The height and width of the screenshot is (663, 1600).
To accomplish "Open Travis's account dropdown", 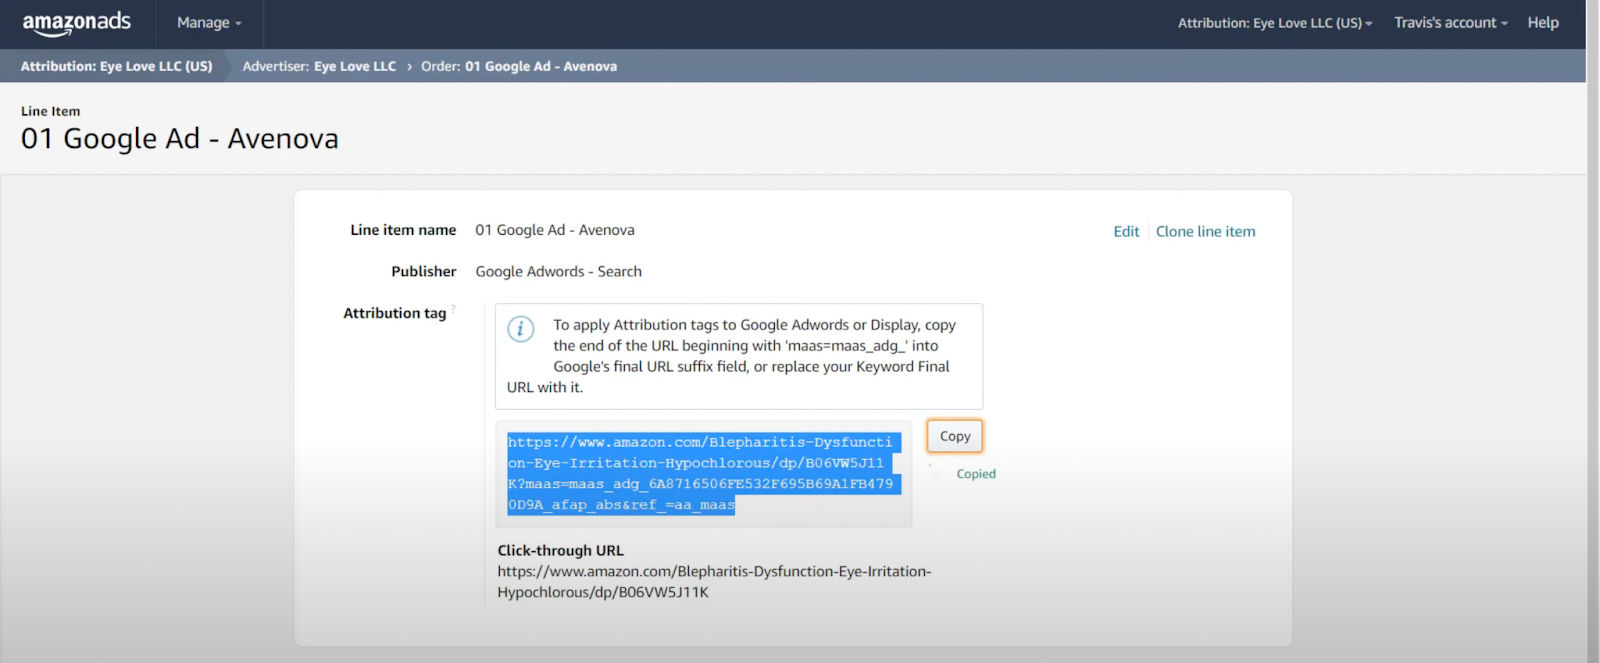I will point(1451,23).
